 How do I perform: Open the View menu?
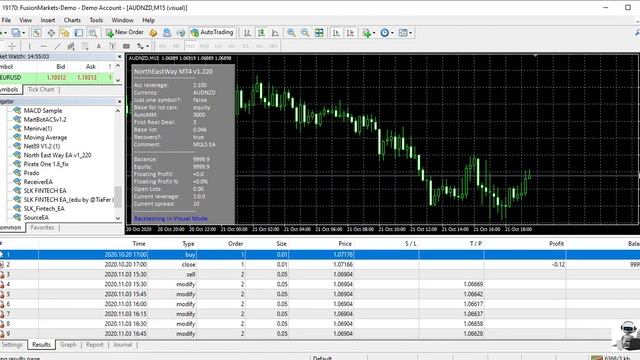[25, 20]
